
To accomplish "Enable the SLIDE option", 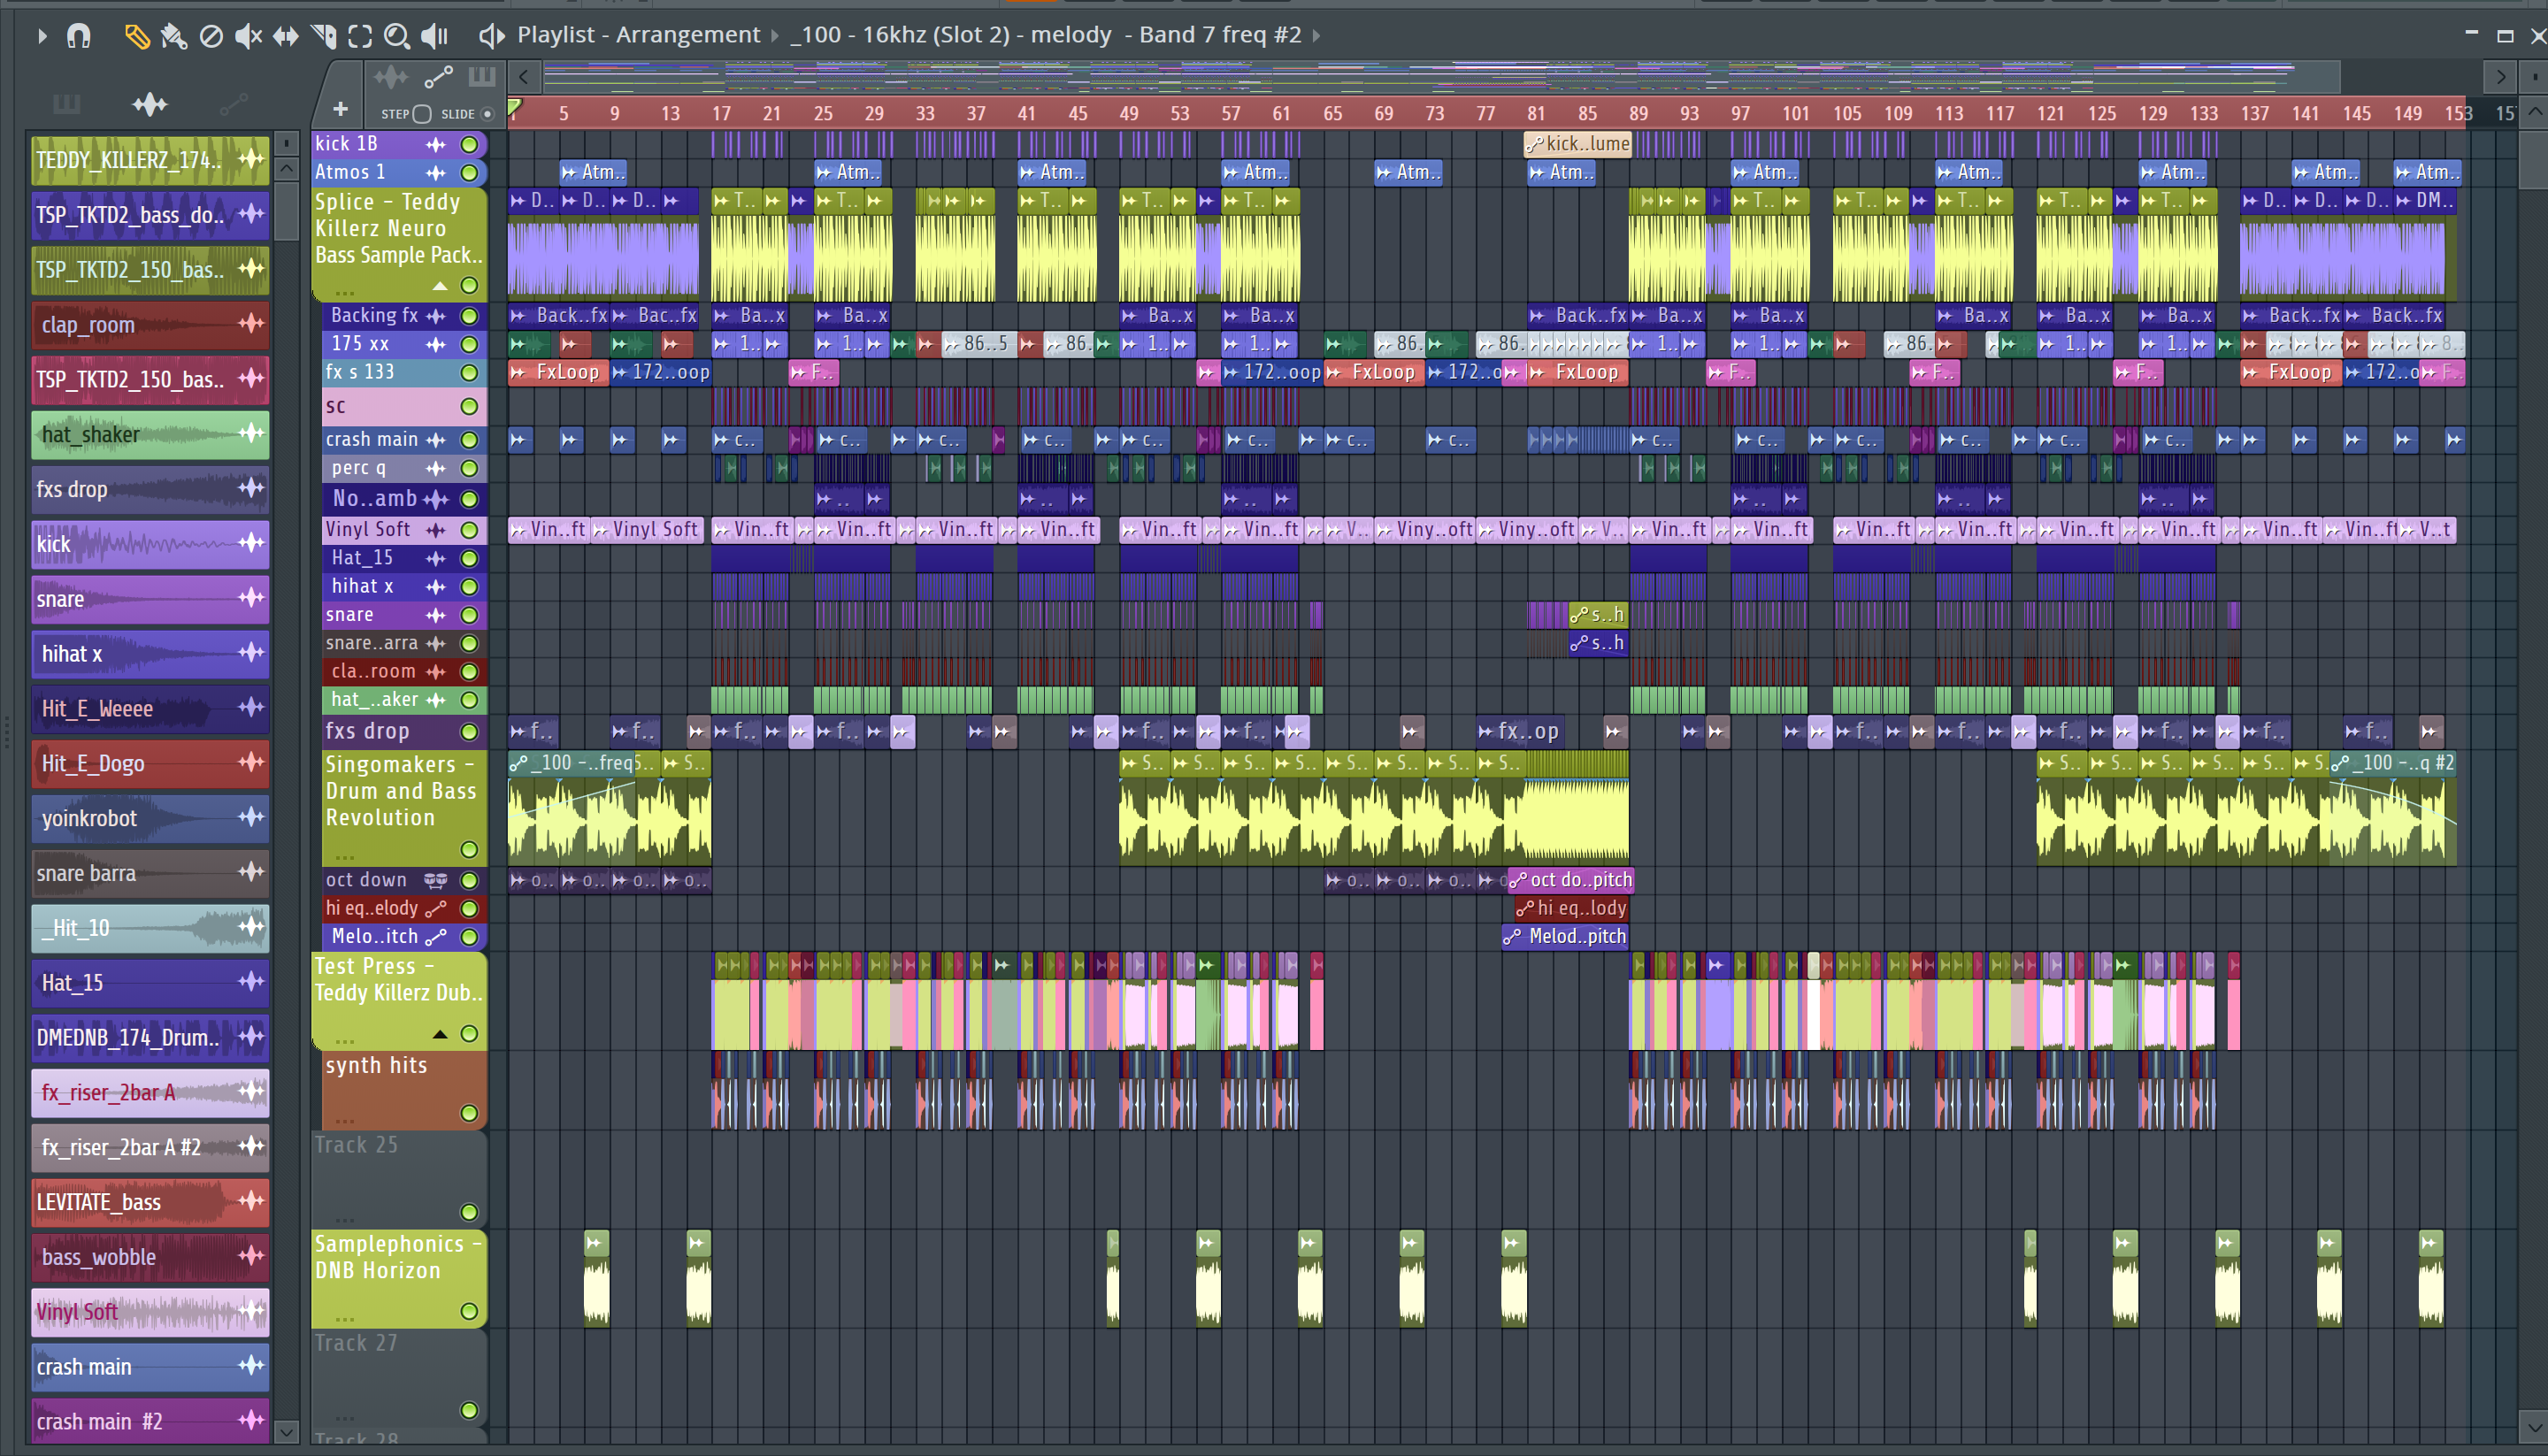I will [487, 114].
